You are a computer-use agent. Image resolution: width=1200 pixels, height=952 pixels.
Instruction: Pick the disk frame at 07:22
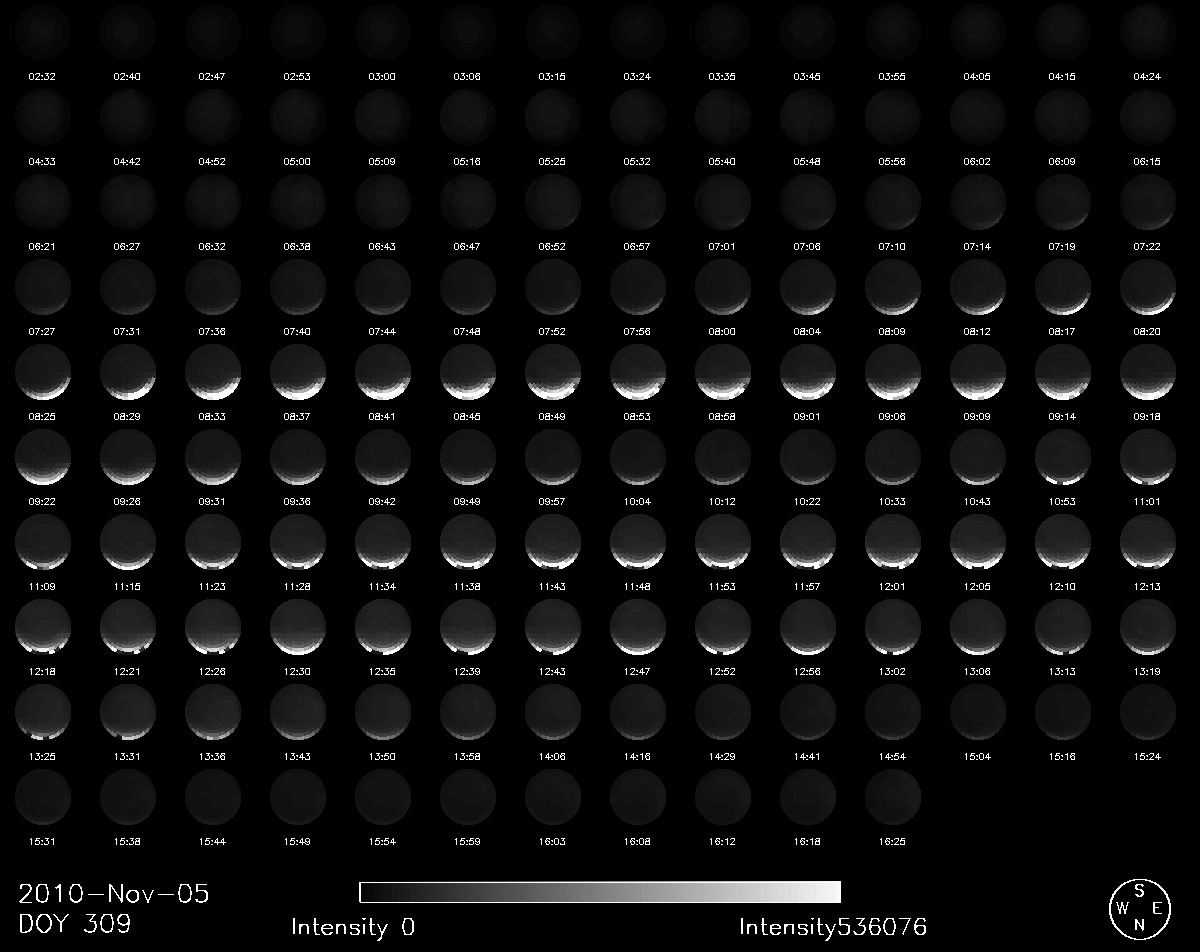(1148, 201)
